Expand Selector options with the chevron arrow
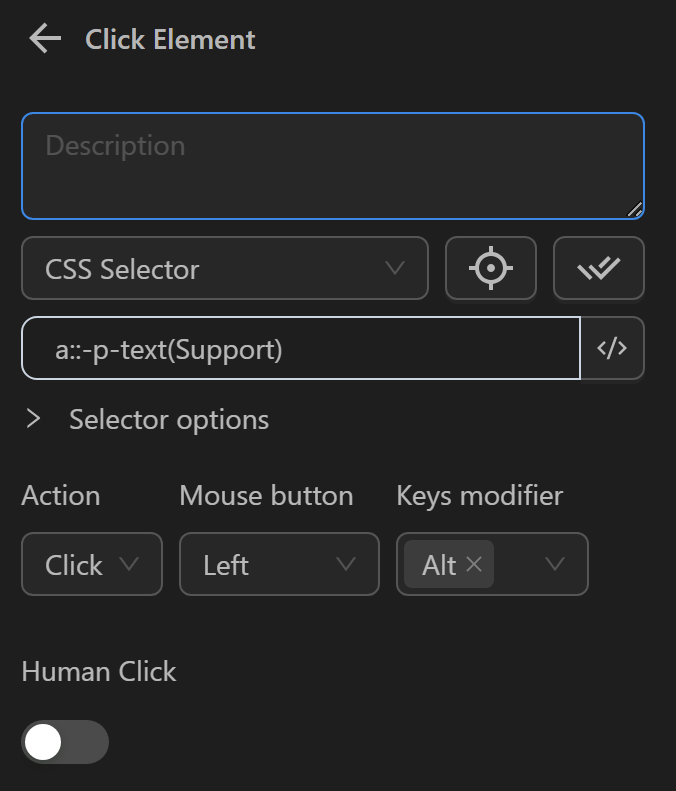The height and width of the screenshot is (791, 676). [34, 419]
